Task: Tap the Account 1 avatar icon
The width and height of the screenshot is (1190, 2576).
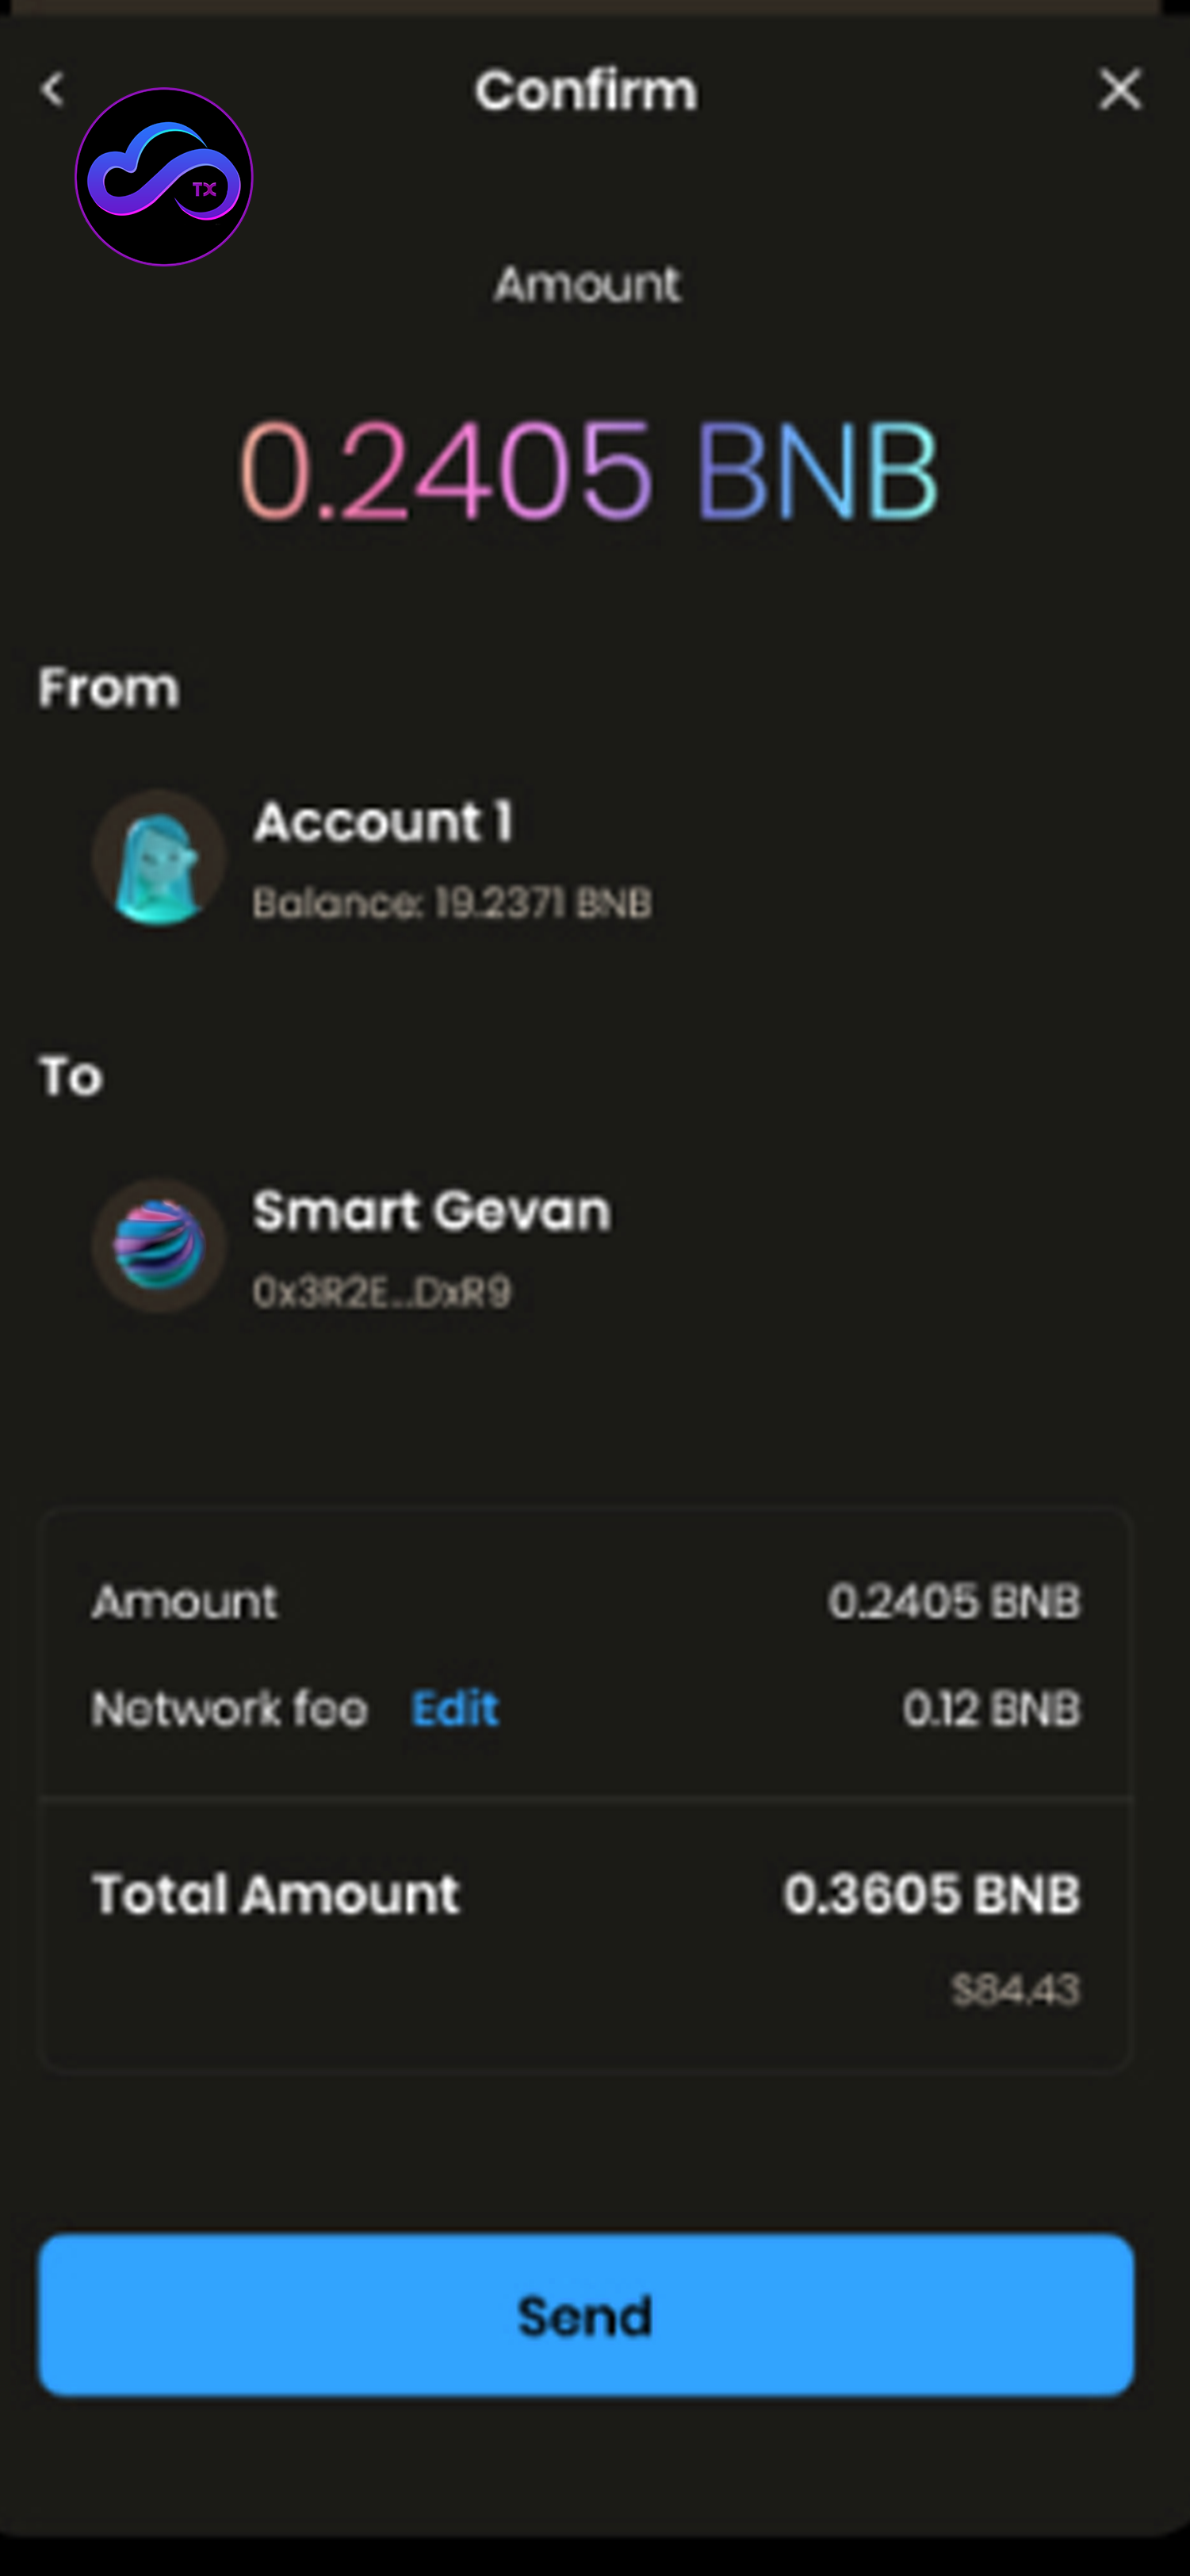Action: tap(158, 858)
